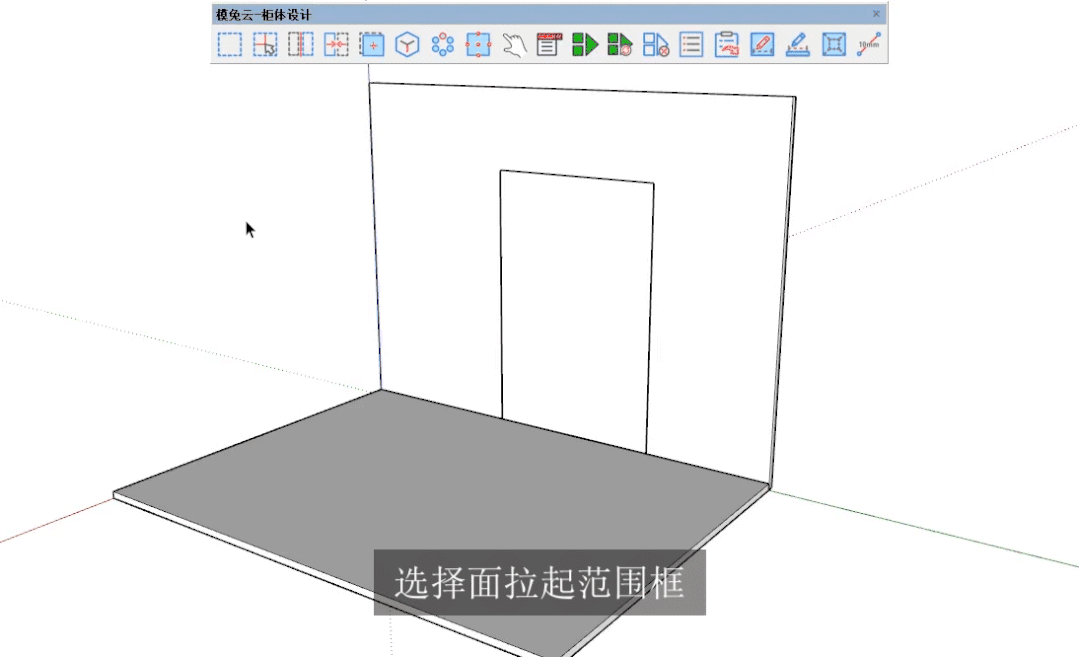Viewport: 1079px width, 657px height.
Task: Activate the marking pencil tool
Action: point(797,44)
